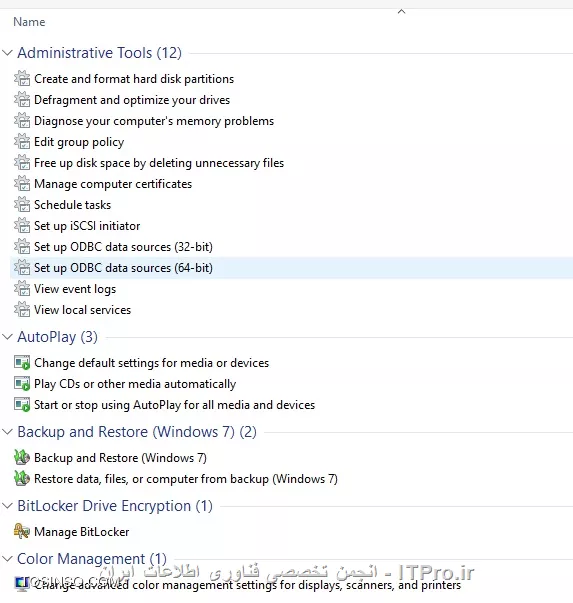Collapse the BitLocker Drive Encryption group chevron

pyautogui.click(x=7, y=506)
